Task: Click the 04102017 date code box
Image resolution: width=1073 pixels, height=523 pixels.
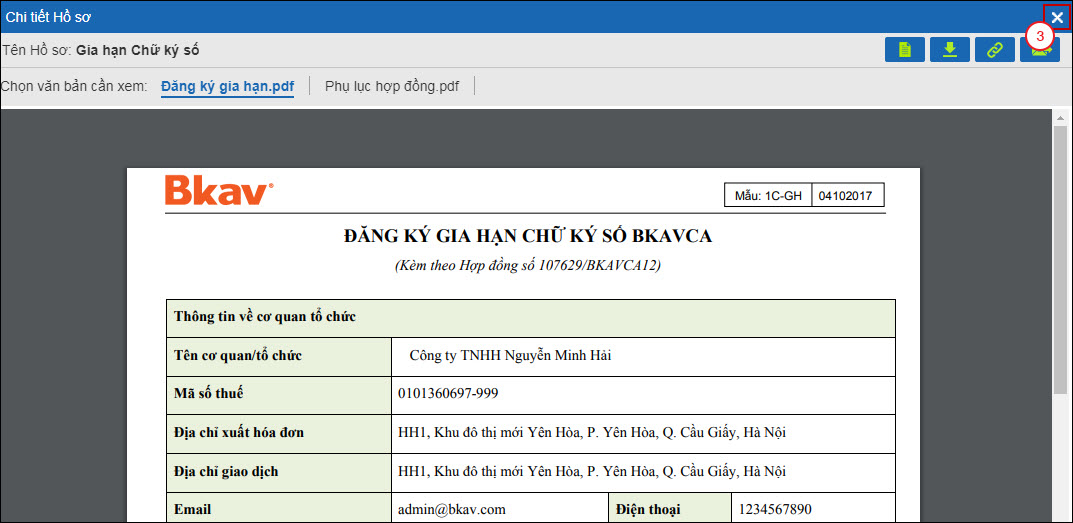Action: pos(847,195)
